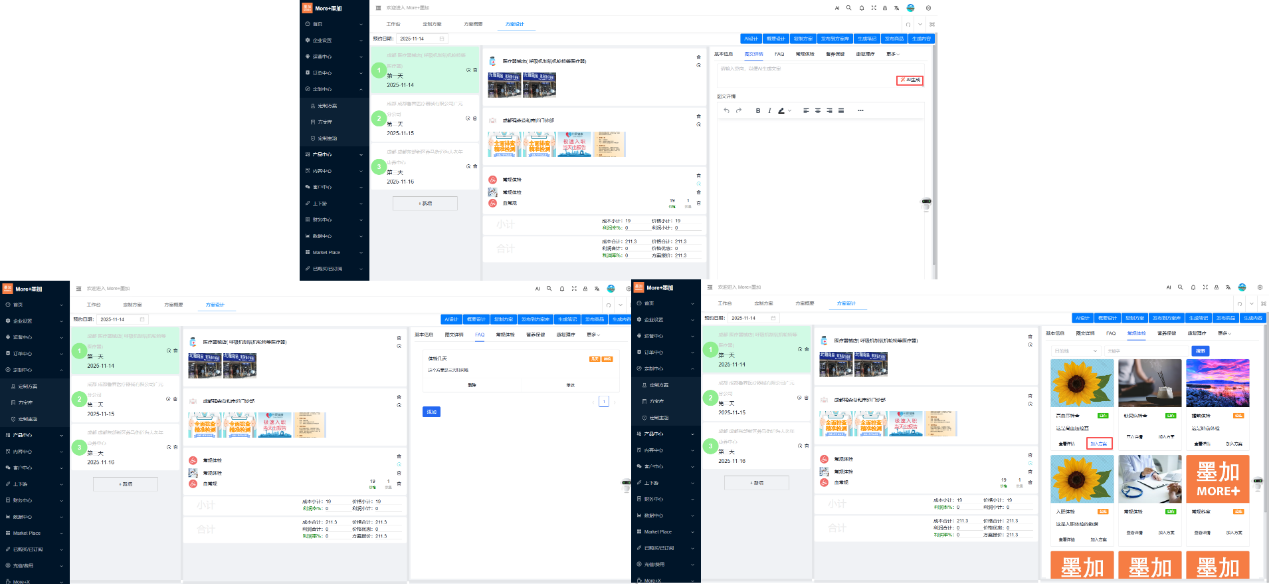Click the red-outlined AI生成 button

click(909, 79)
